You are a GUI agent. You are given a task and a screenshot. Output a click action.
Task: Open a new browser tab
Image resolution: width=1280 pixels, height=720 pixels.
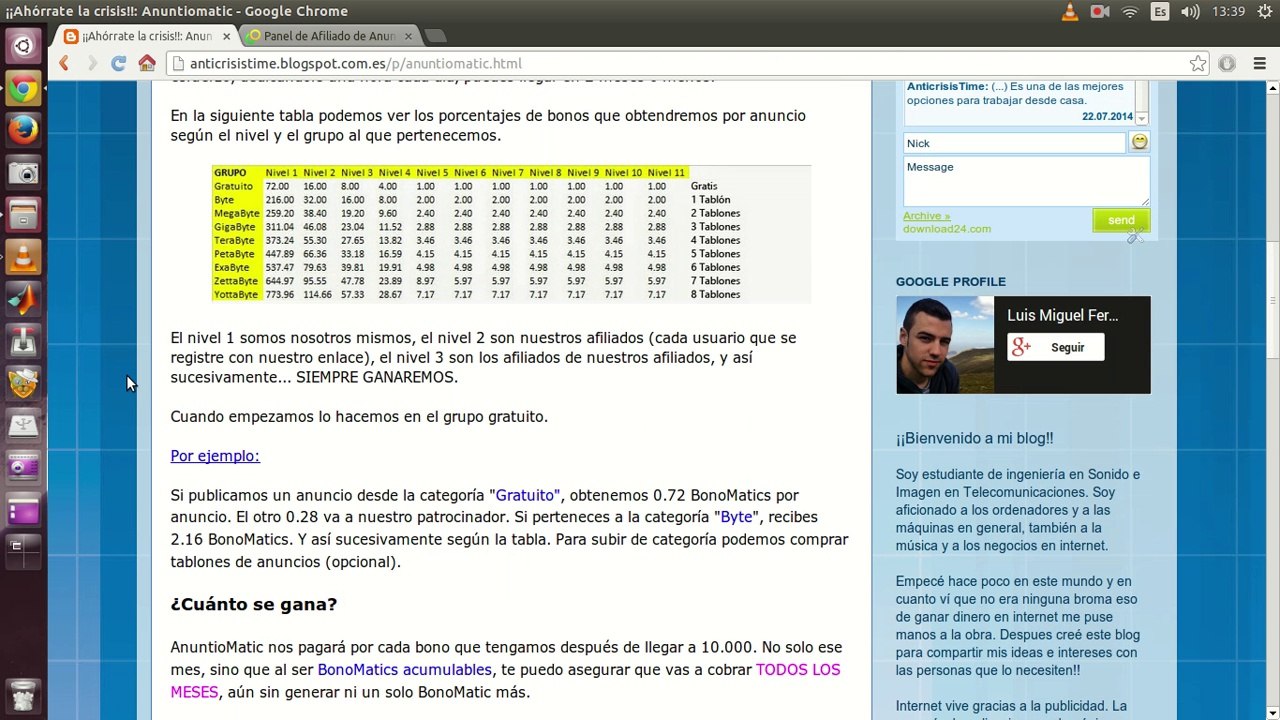(435, 36)
